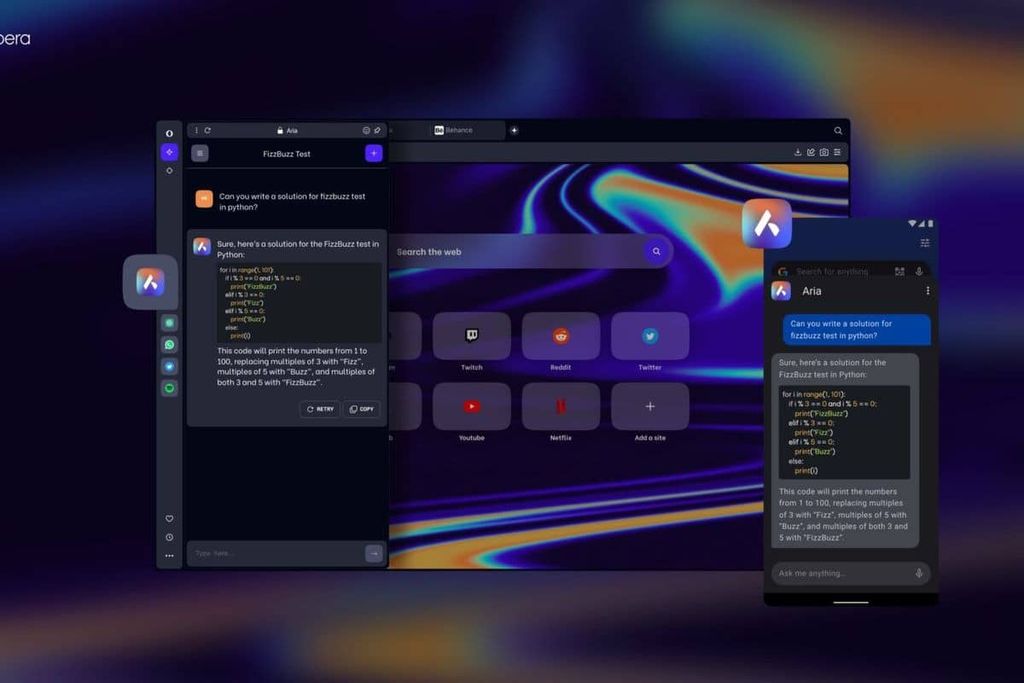Open Spotify from the Opera sidebar
The height and width of the screenshot is (683, 1024).
[169, 388]
